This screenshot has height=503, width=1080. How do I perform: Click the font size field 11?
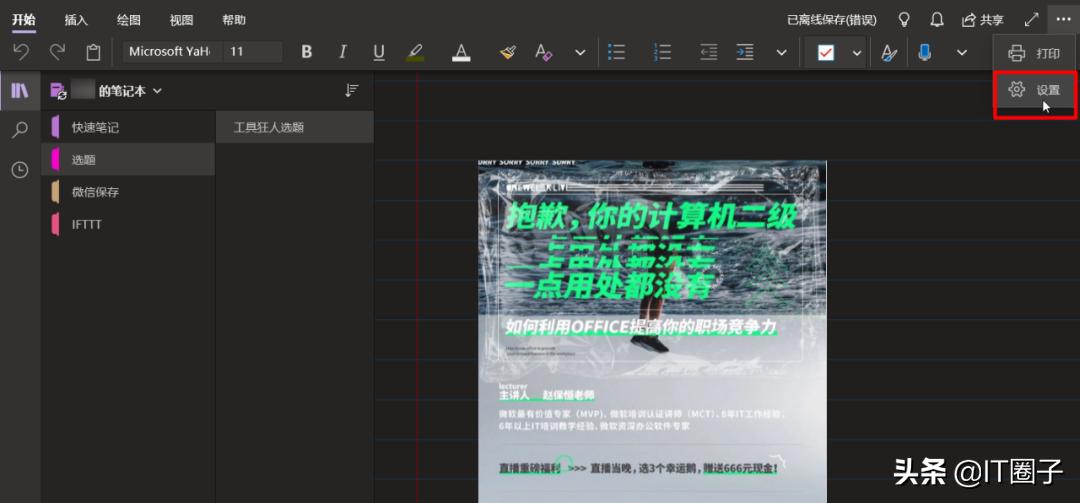point(253,52)
